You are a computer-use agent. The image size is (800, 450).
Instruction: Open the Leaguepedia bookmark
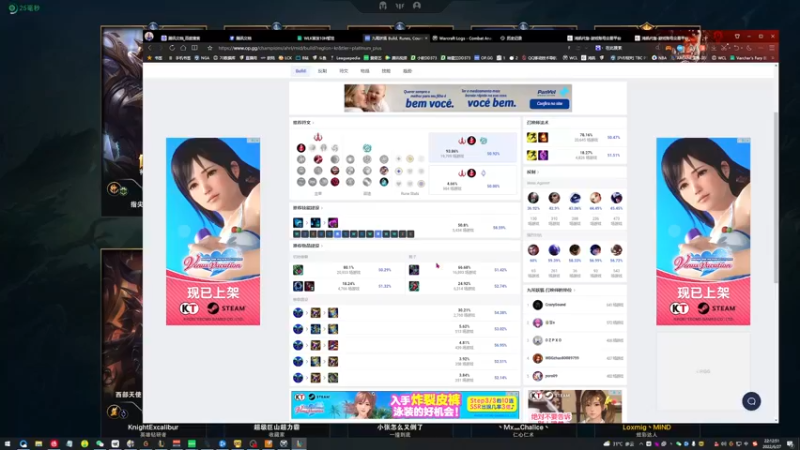point(345,58)
